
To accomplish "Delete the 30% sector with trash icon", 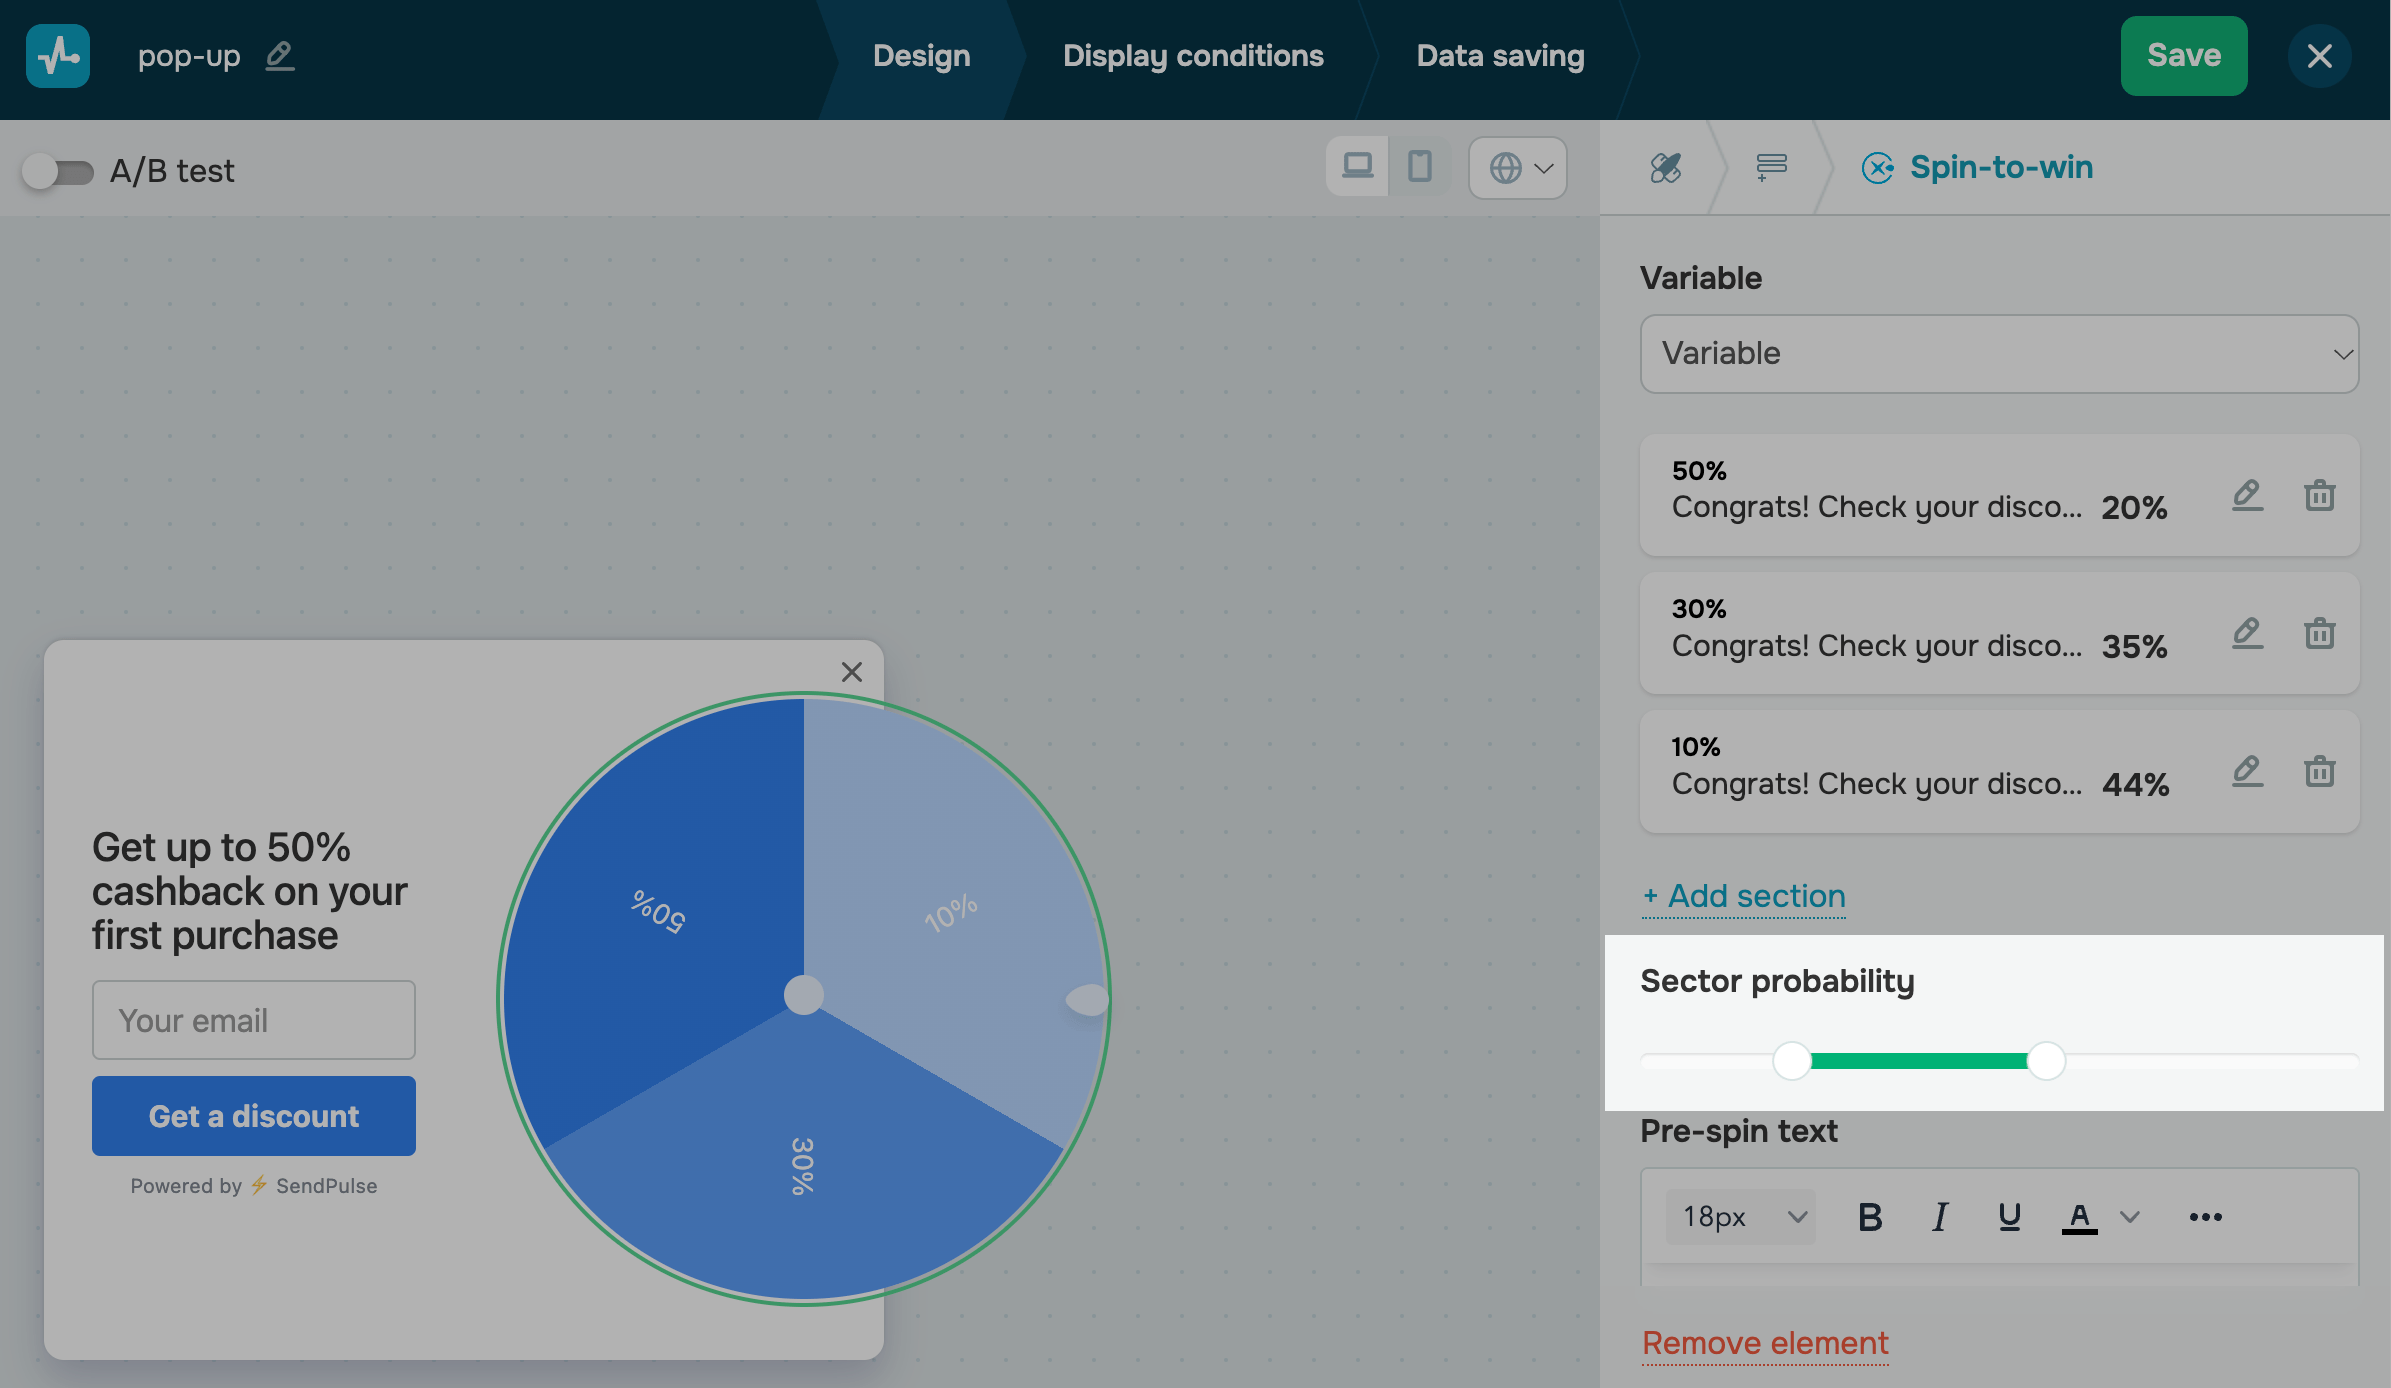I will click(x=2319, y=633).
